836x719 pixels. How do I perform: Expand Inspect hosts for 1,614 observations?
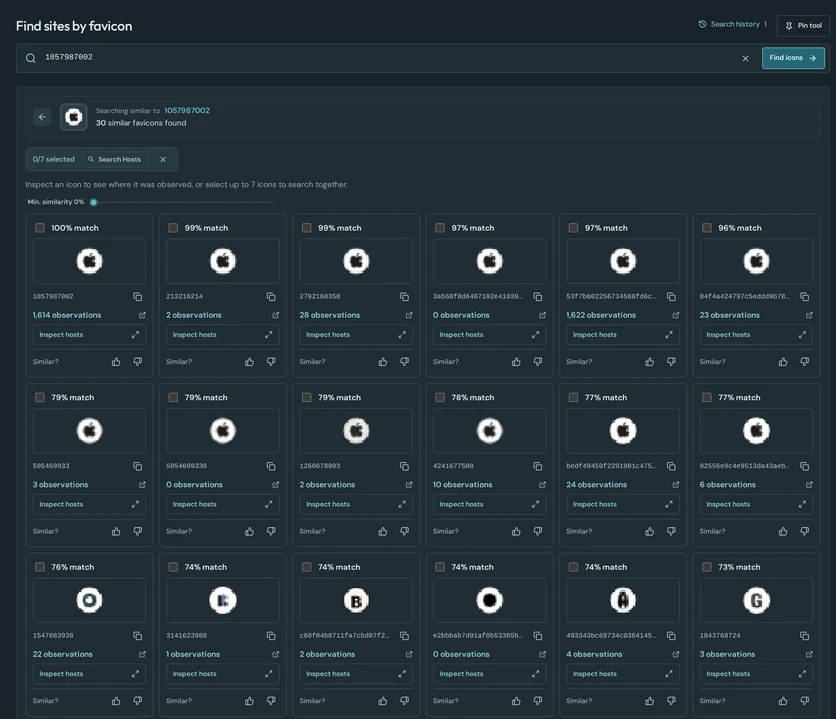[x=89, y=335]
